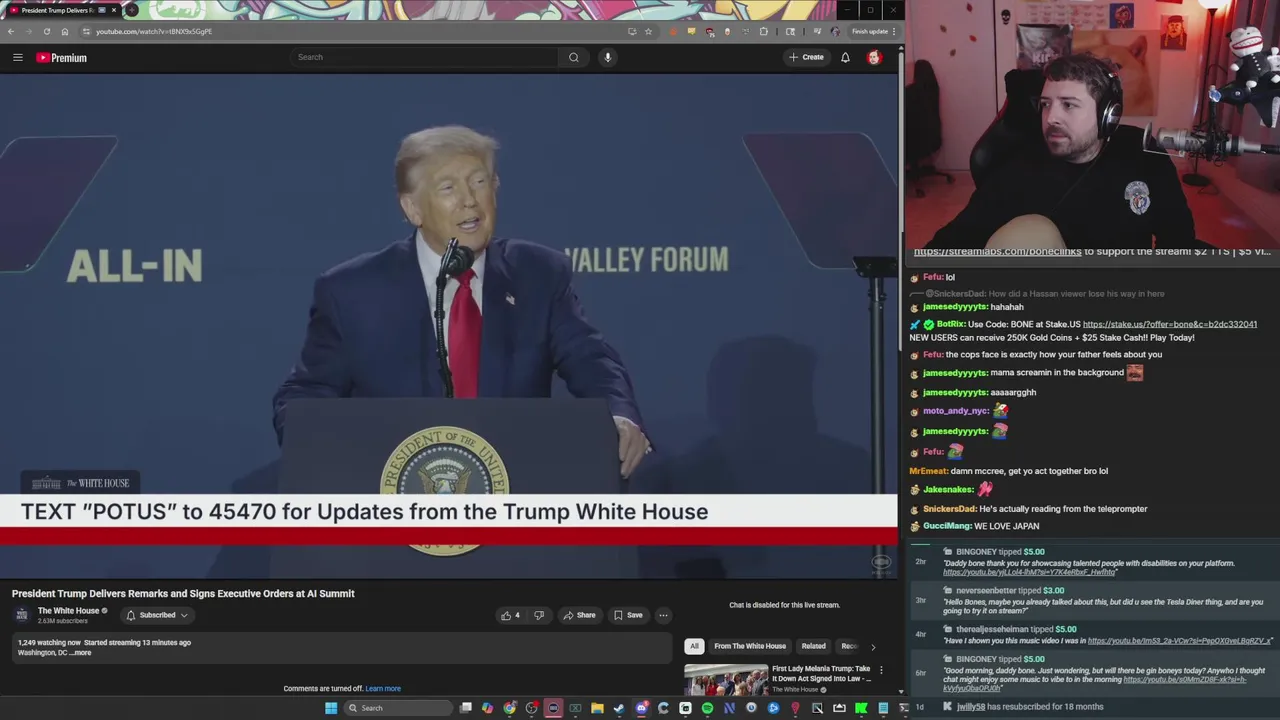Click SnickersDad teleprompter chat message

1029,509
